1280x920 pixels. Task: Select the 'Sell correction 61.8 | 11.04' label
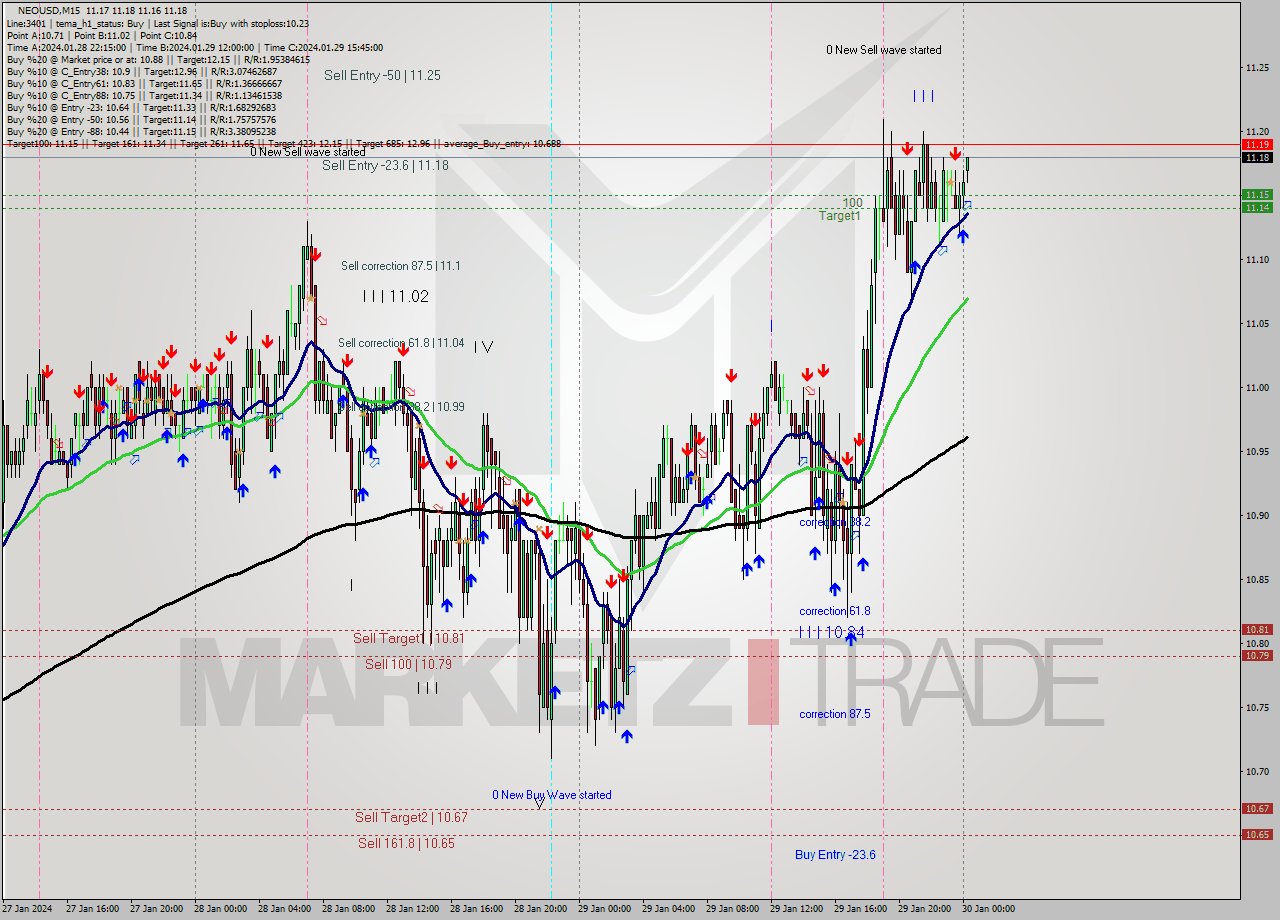tap(401, 343)
